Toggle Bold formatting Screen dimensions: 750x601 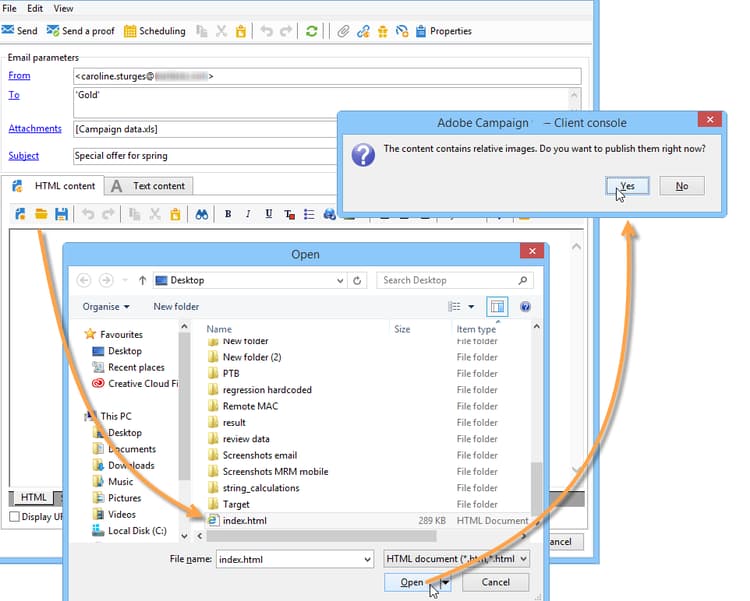(x=228, y=214)
